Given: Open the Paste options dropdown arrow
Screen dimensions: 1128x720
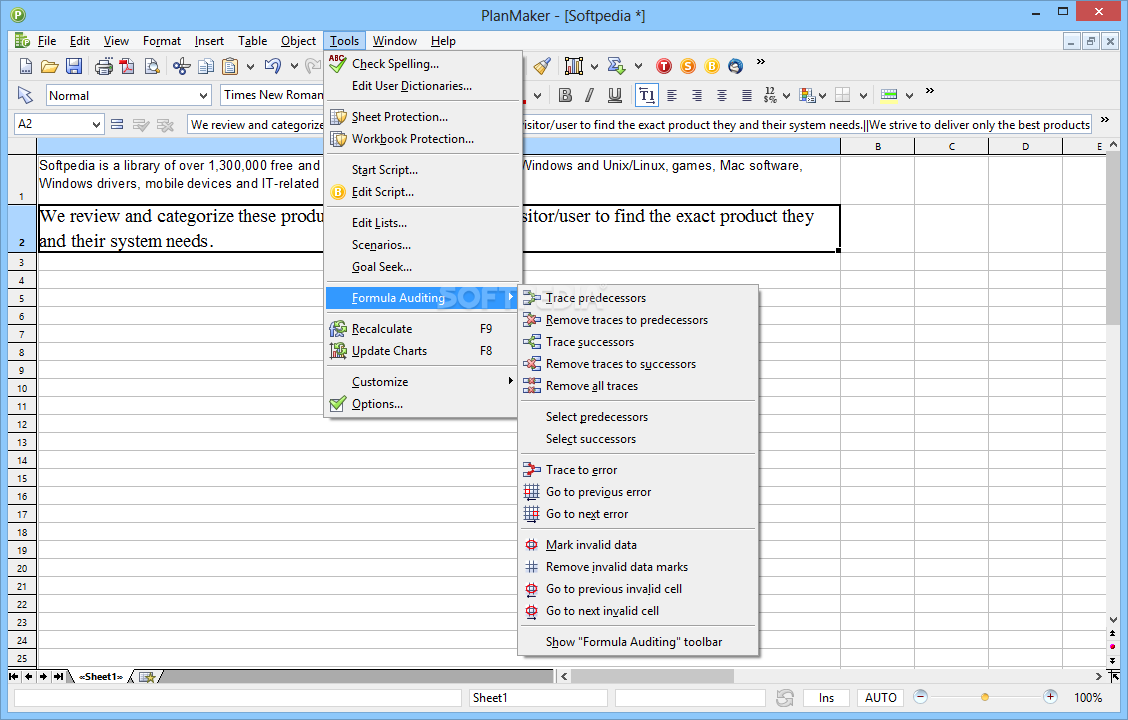Looking at the screenshot, I should point(250,67).
